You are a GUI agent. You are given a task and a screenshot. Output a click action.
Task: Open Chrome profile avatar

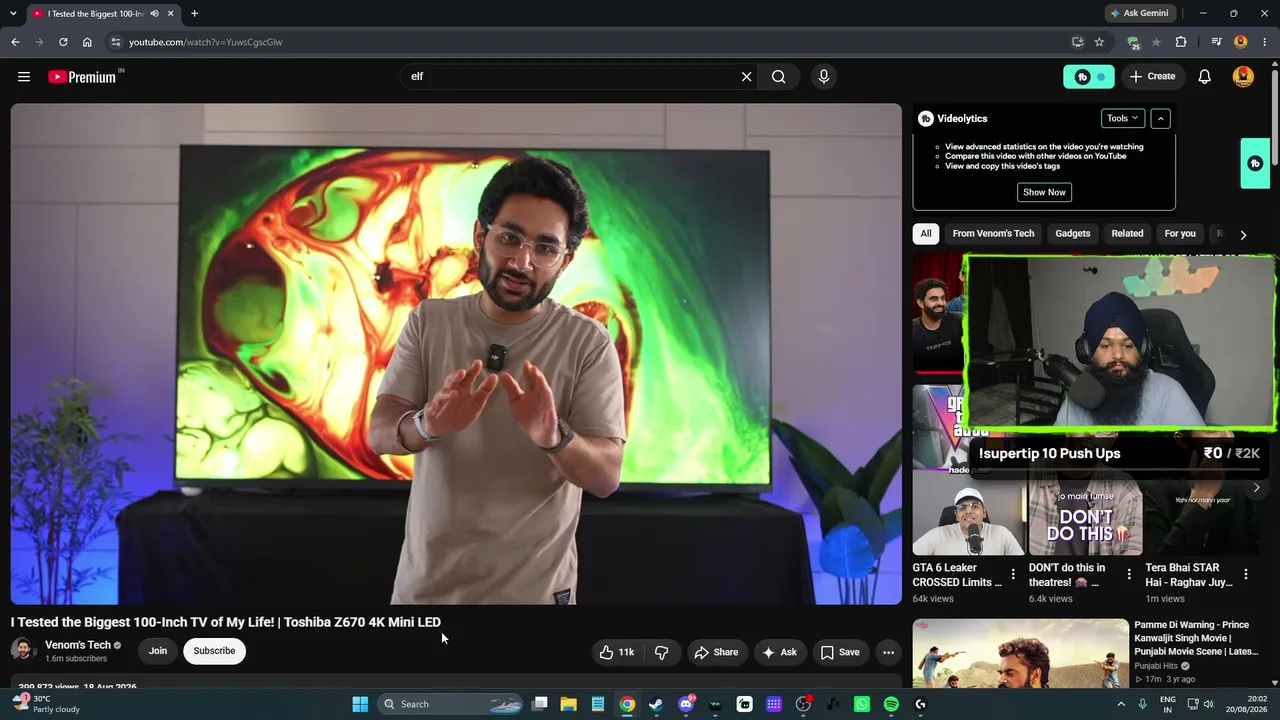coord(1241,42)
